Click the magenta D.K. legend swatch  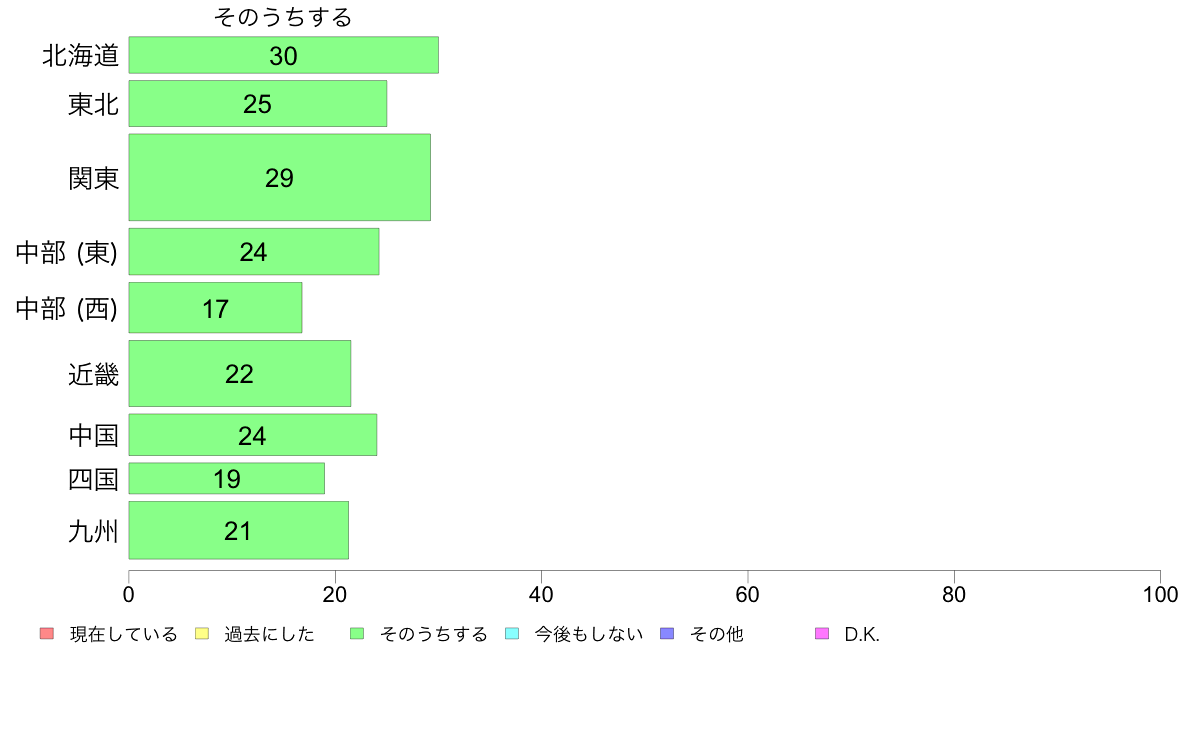[822, 634]
